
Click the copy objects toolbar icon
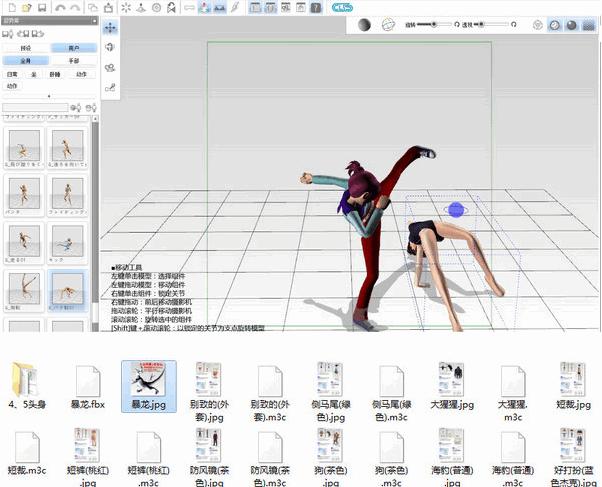pyautogui.click(x=93, y=7)
